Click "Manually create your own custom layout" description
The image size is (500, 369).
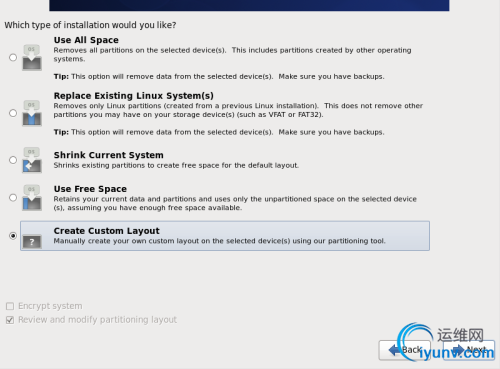[220, 241]
